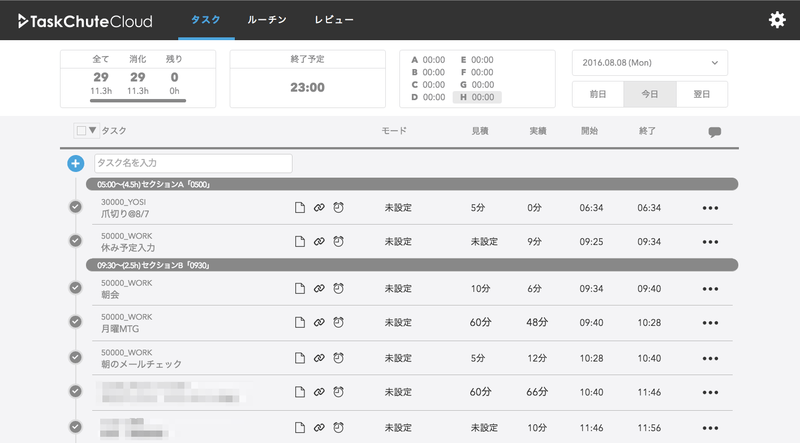Click alarm clock icon for 朝のメールチェック task

pyautogui.click(x=338, y=358)
